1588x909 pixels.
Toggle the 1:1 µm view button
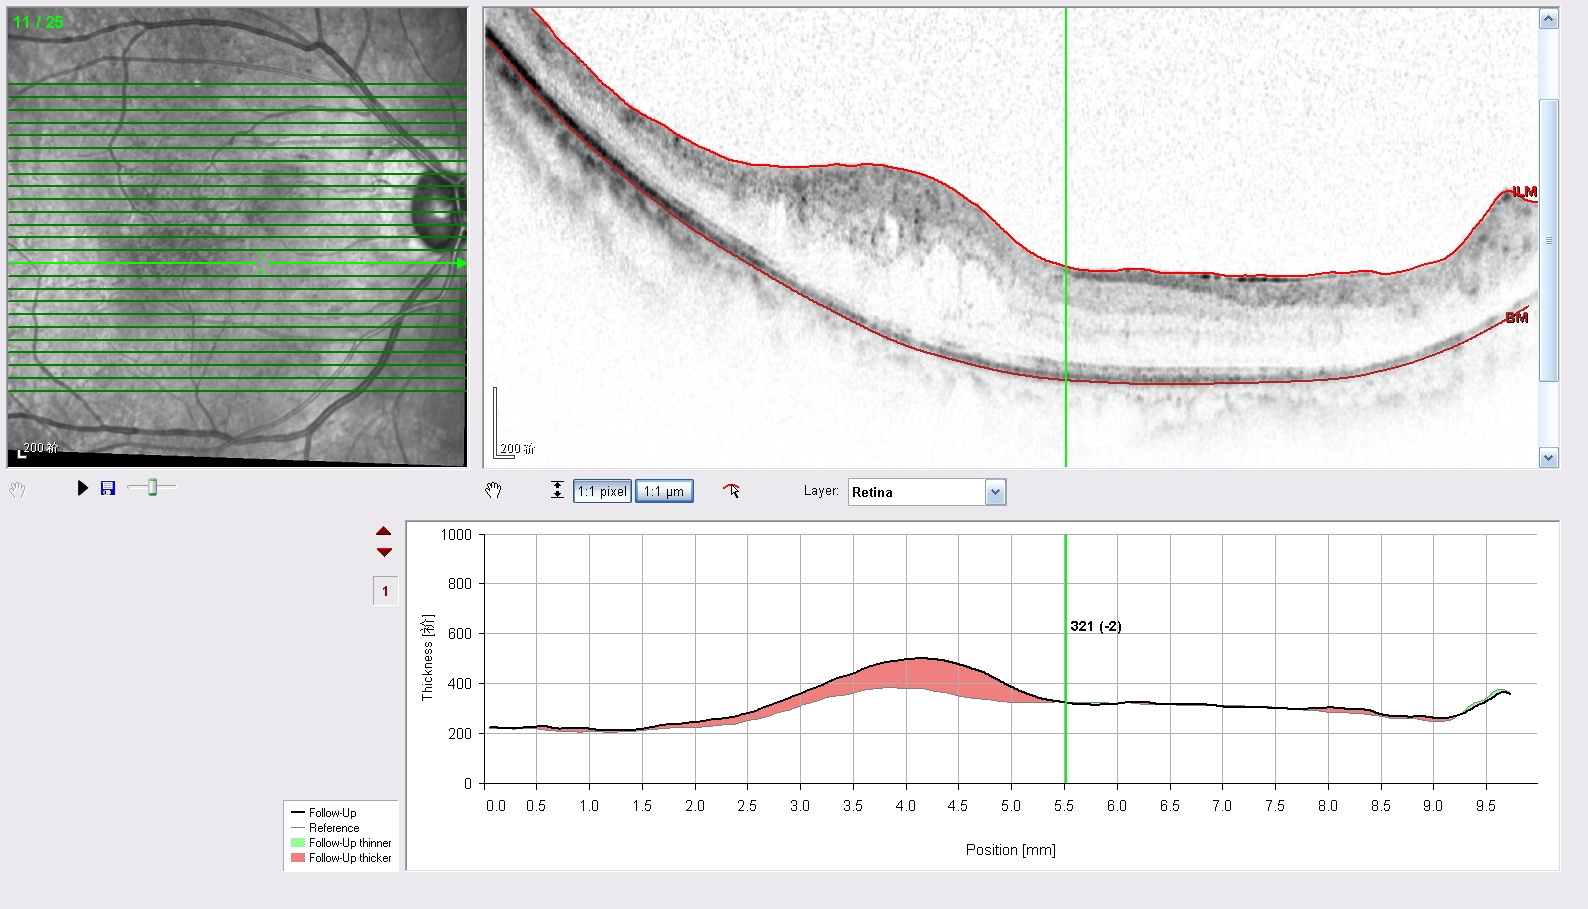(x=664, y=491)
